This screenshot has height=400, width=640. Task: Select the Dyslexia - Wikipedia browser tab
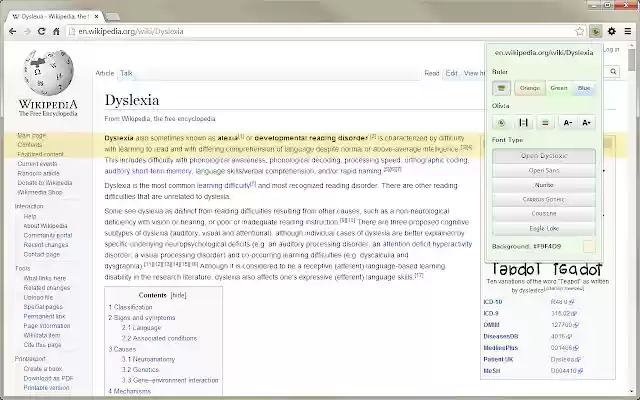click(x=55, y=17)
